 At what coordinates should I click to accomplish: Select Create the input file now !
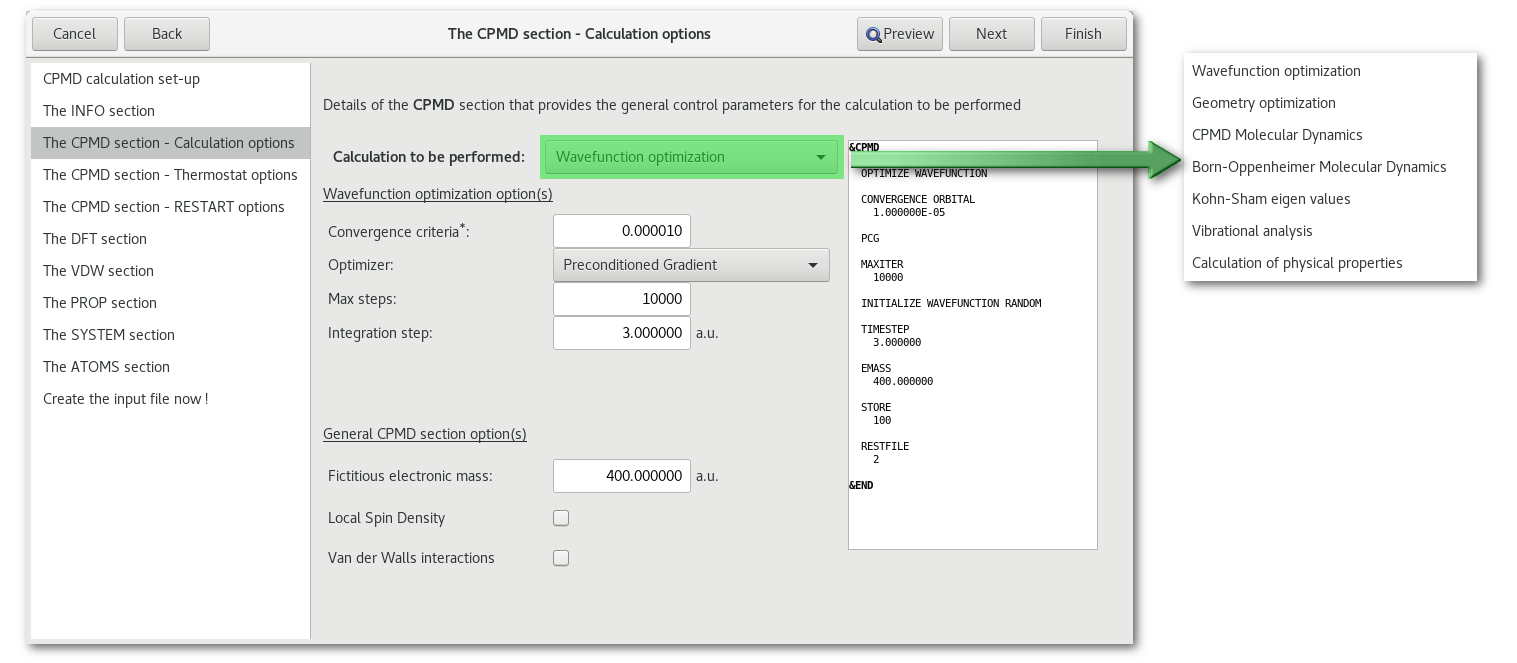pyautogui.click(x=125, y=399)
